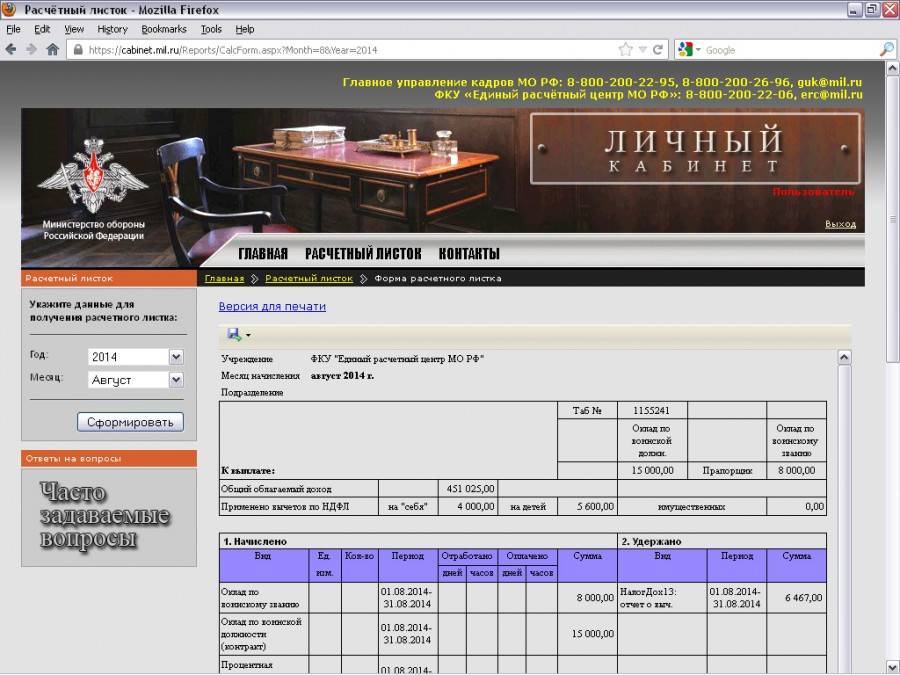Image resolution: width=900 pixels, height=675 pixels.
Task: Choose search engine via Google icon
Action: 685,50
